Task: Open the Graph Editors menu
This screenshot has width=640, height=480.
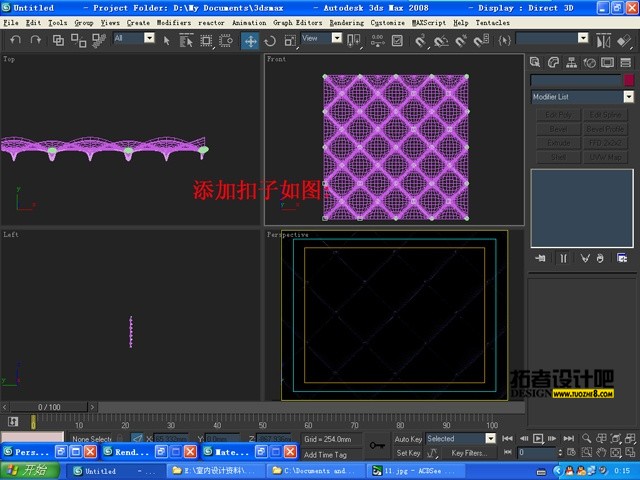Action: coord(298,23)
